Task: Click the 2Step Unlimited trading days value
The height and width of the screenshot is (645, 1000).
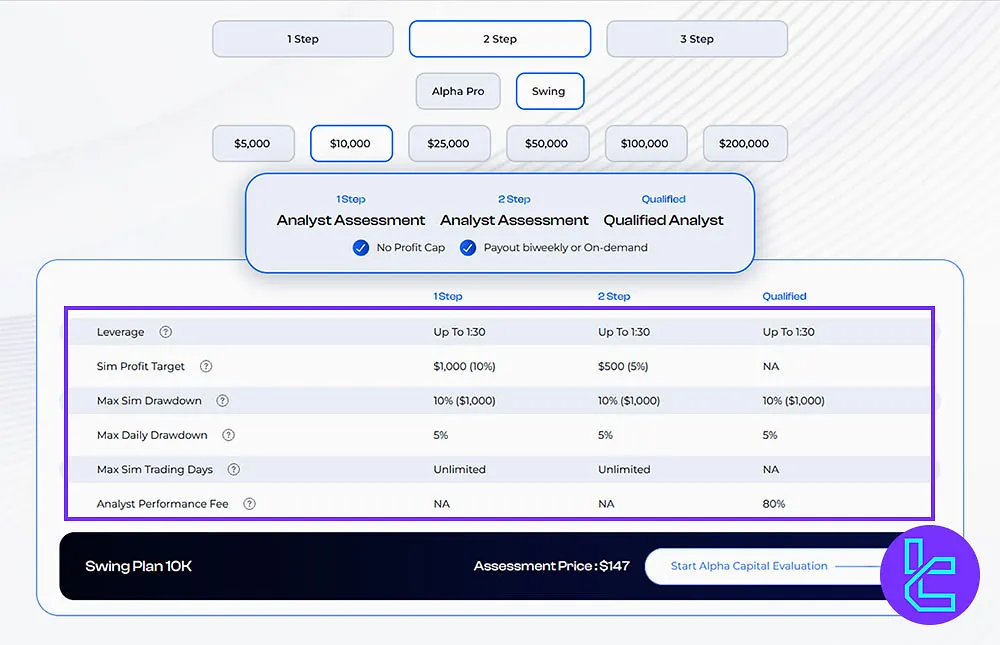Action: pyautogui.click(x=624, y=470)
